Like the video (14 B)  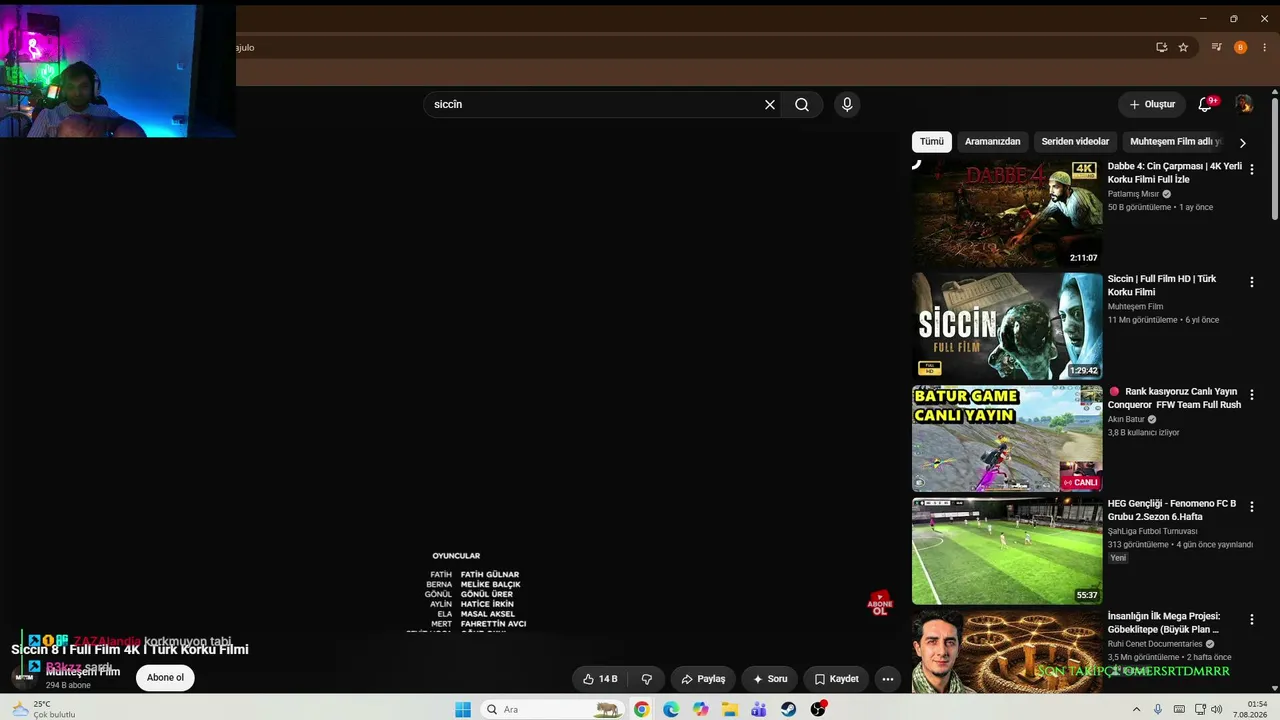tap(600, 679)
